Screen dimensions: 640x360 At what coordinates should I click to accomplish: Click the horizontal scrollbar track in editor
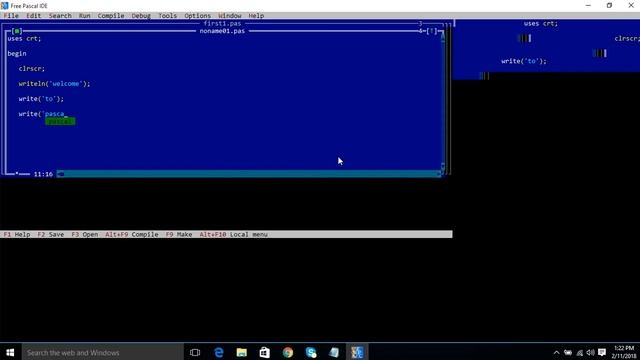pos(249,174)
